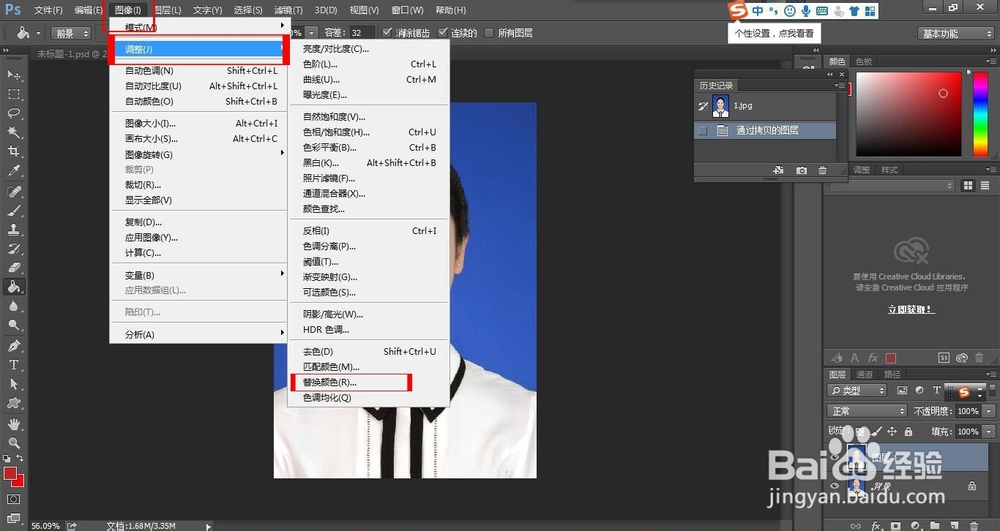Open the 填充 fill slider arrow
This screenshot has height=531, width=1000.
tap(989, 432)
